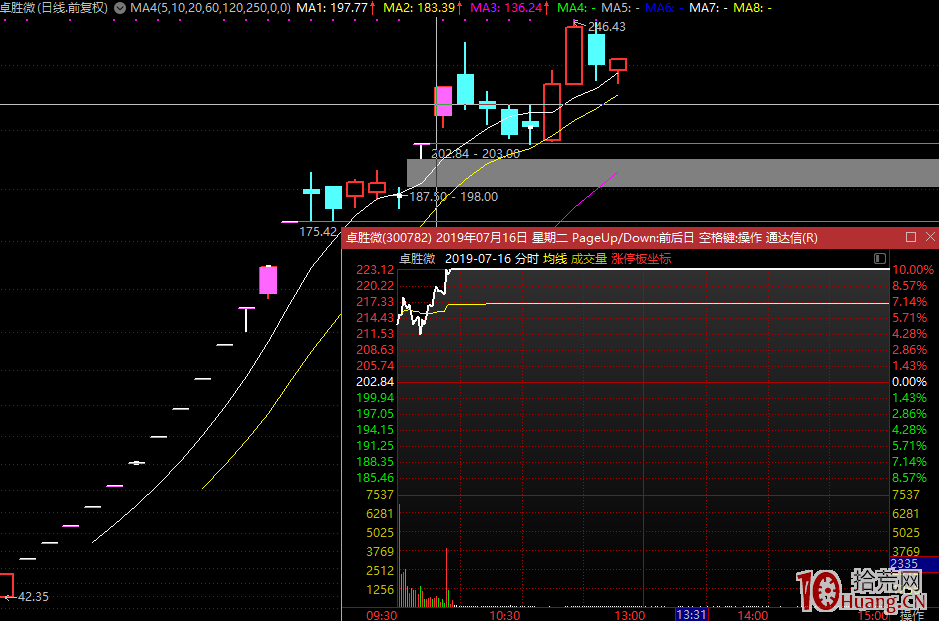
Task: Click the 0.00% percent axis label
Action: [x=909, y=381]
